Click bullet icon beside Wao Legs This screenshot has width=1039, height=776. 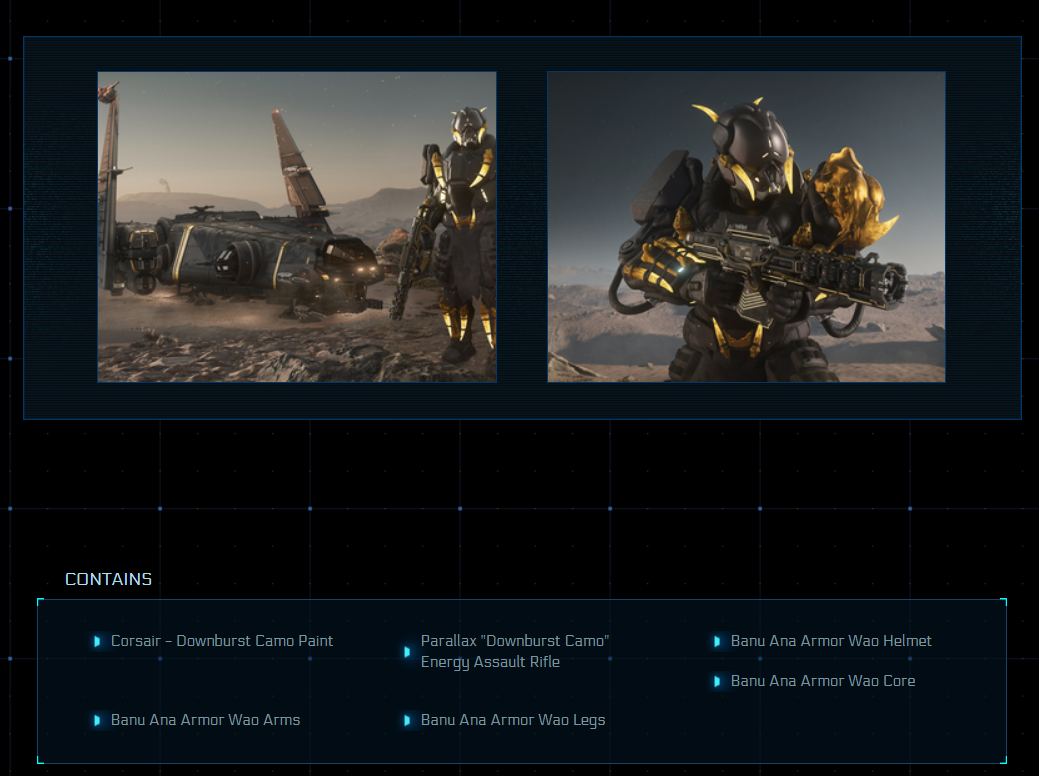pos(407,720)
